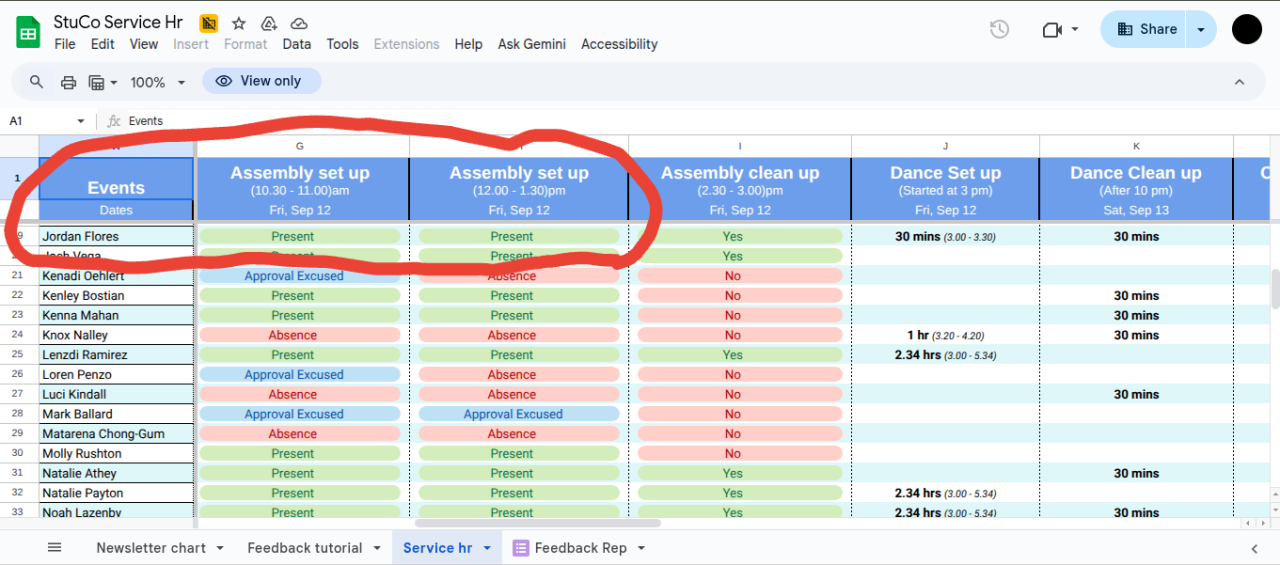
Task: Click the move to Drive folder icon
Action: (x=268, y=23)
